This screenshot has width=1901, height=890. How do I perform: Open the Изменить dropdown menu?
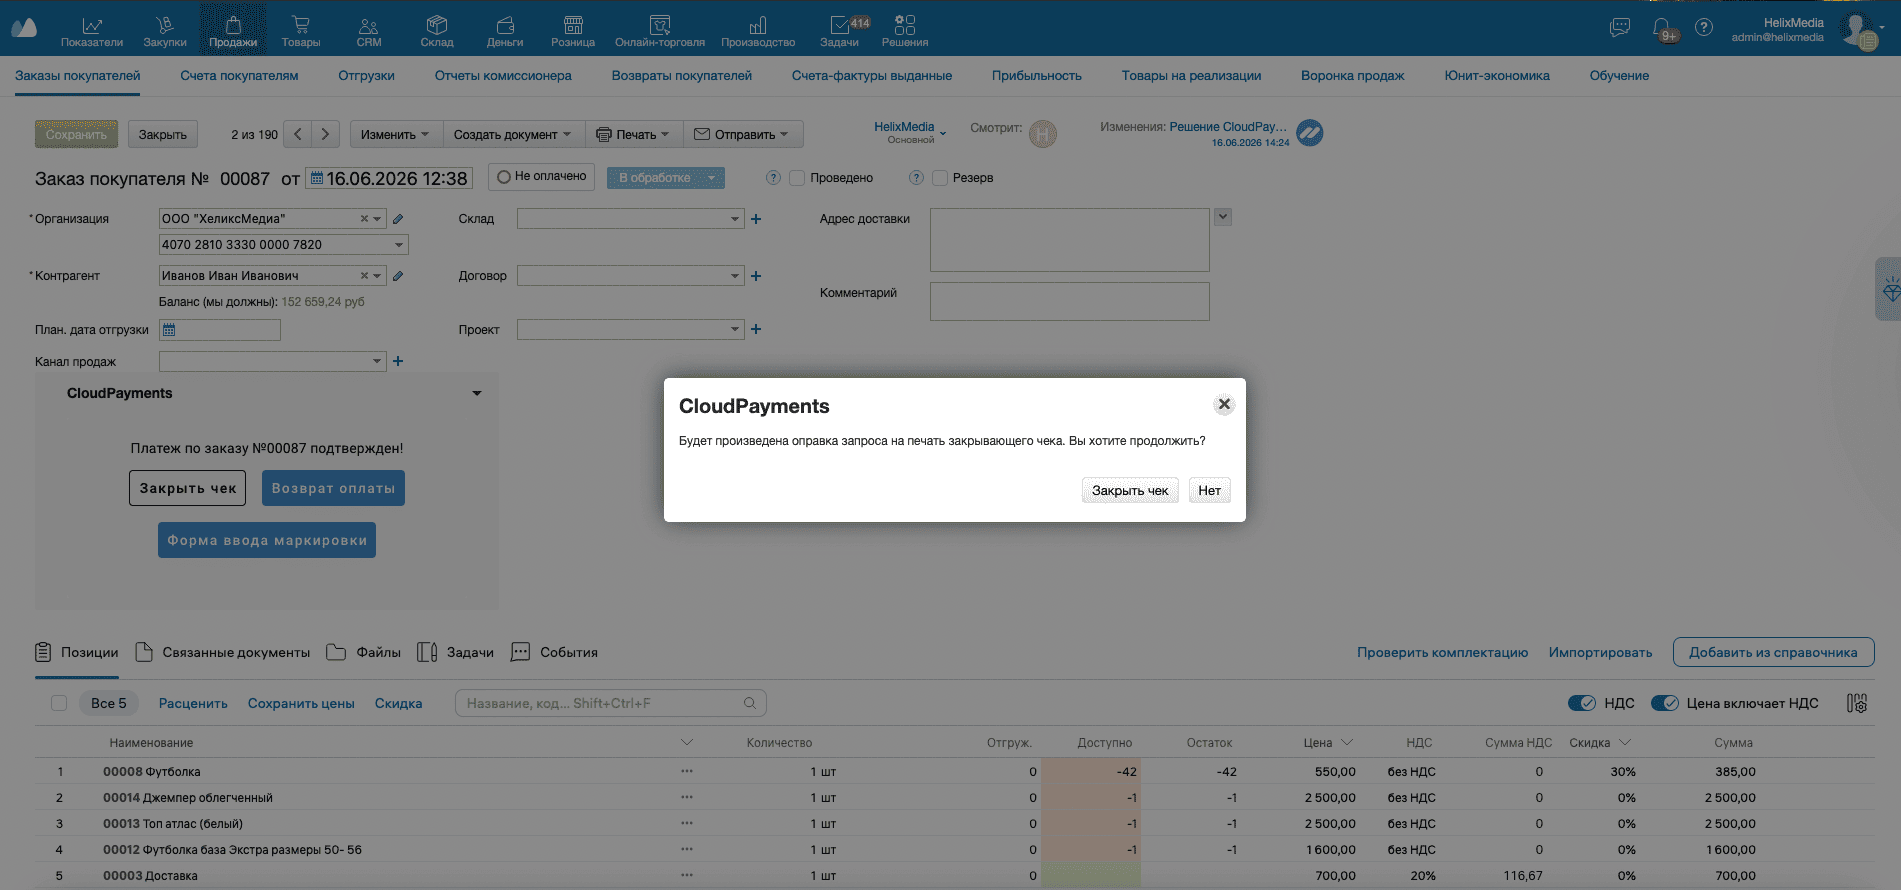click(395, 134)
